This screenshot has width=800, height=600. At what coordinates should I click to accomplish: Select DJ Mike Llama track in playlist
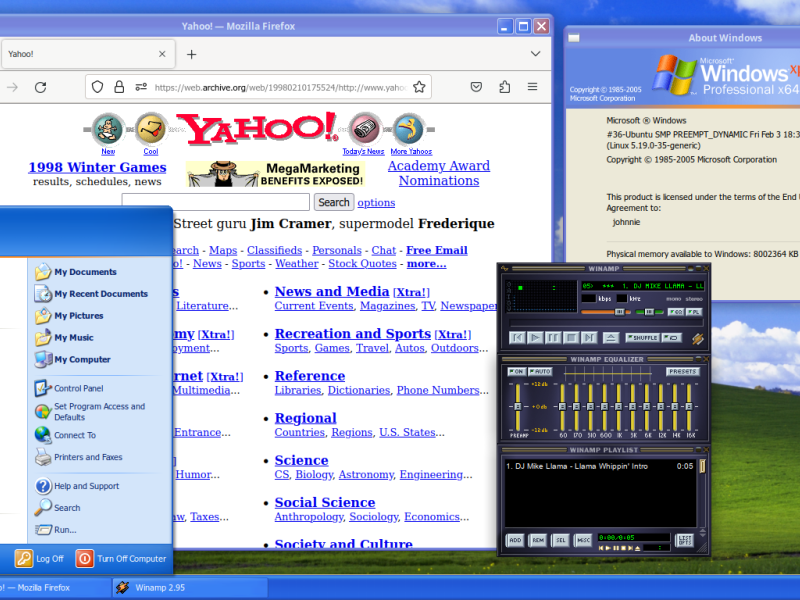click(x=599, y=466)
